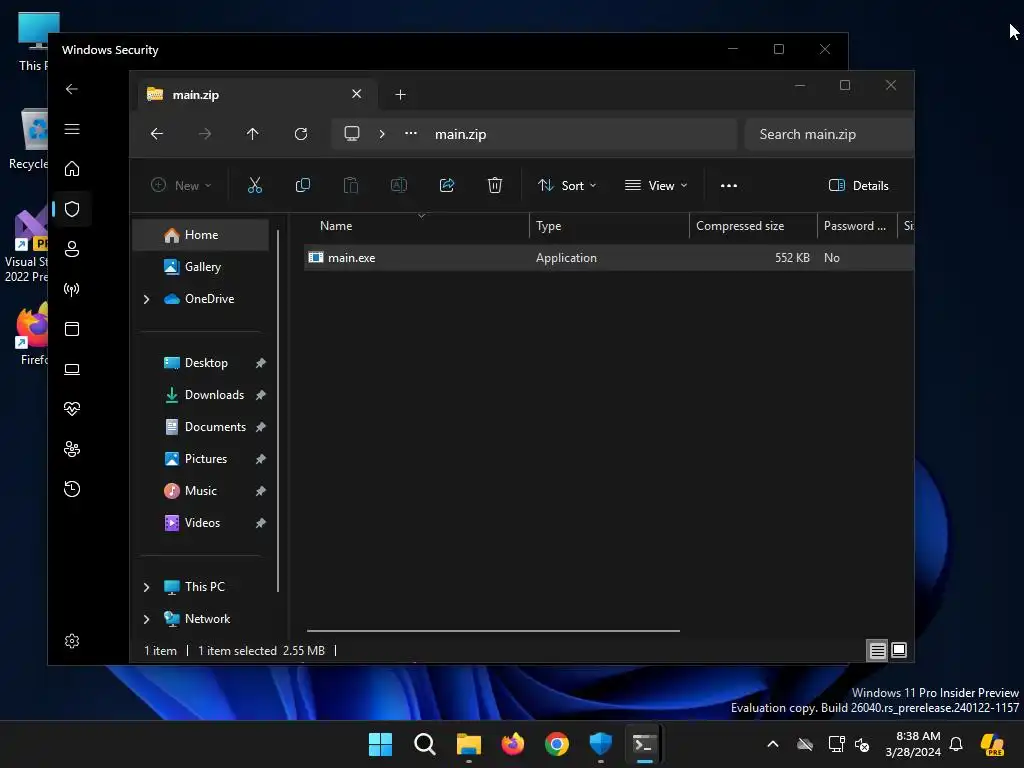Select Virus & threat protection shield icon
Image resolution: width=1024 pixels, height=768 pixels.
click(72, 209)
